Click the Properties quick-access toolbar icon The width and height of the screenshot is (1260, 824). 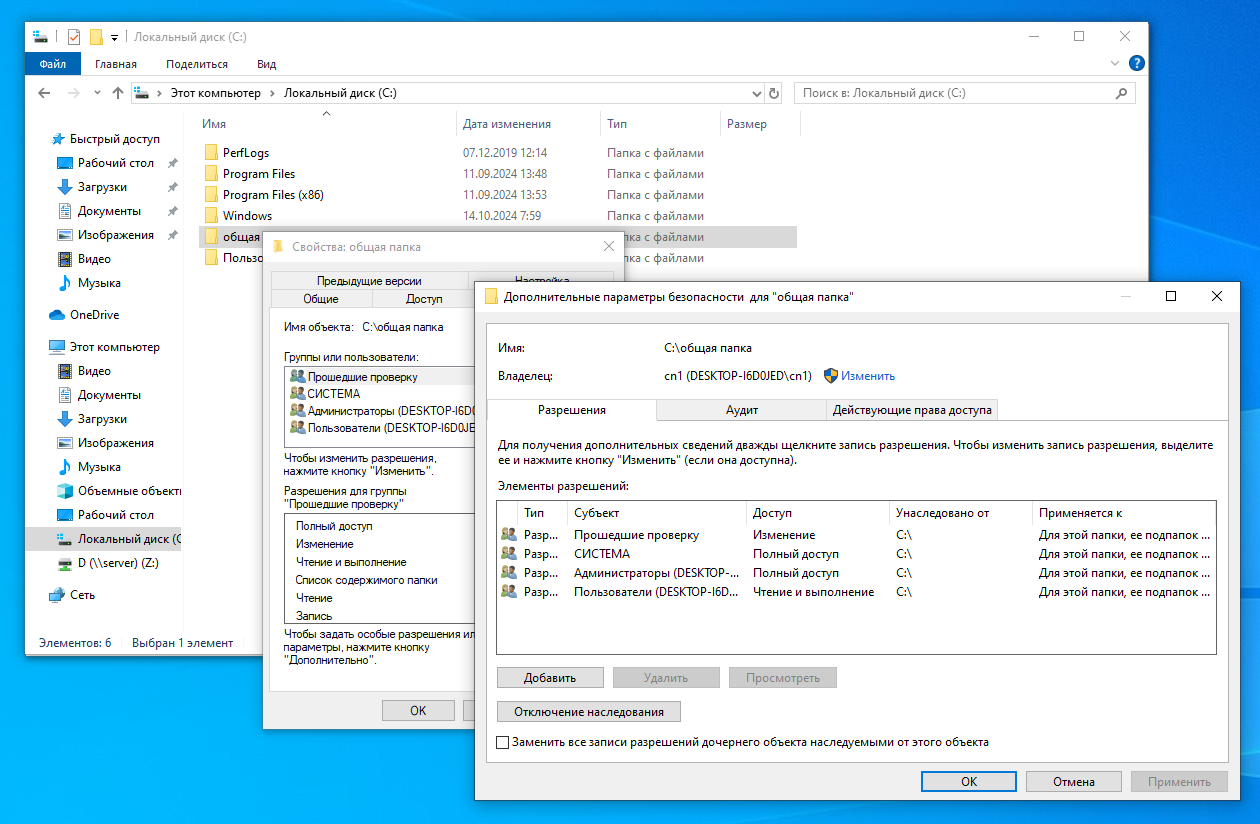point(74,37)
